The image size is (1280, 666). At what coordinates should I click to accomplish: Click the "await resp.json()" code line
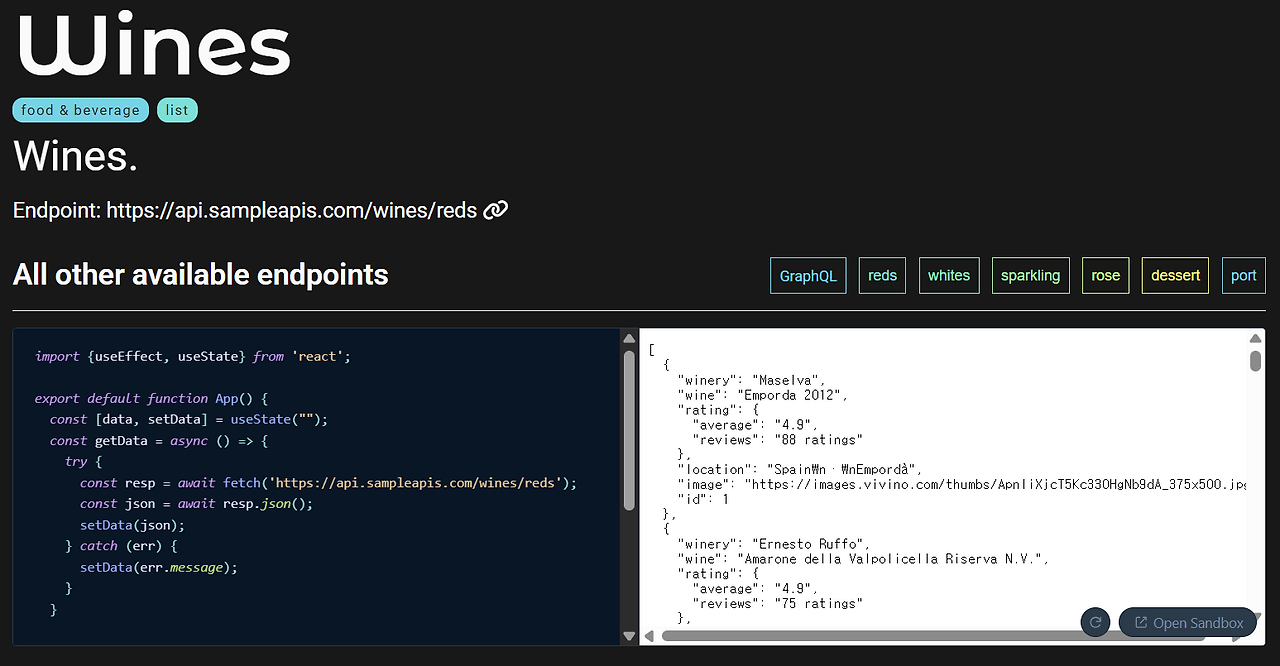point(197,503)
